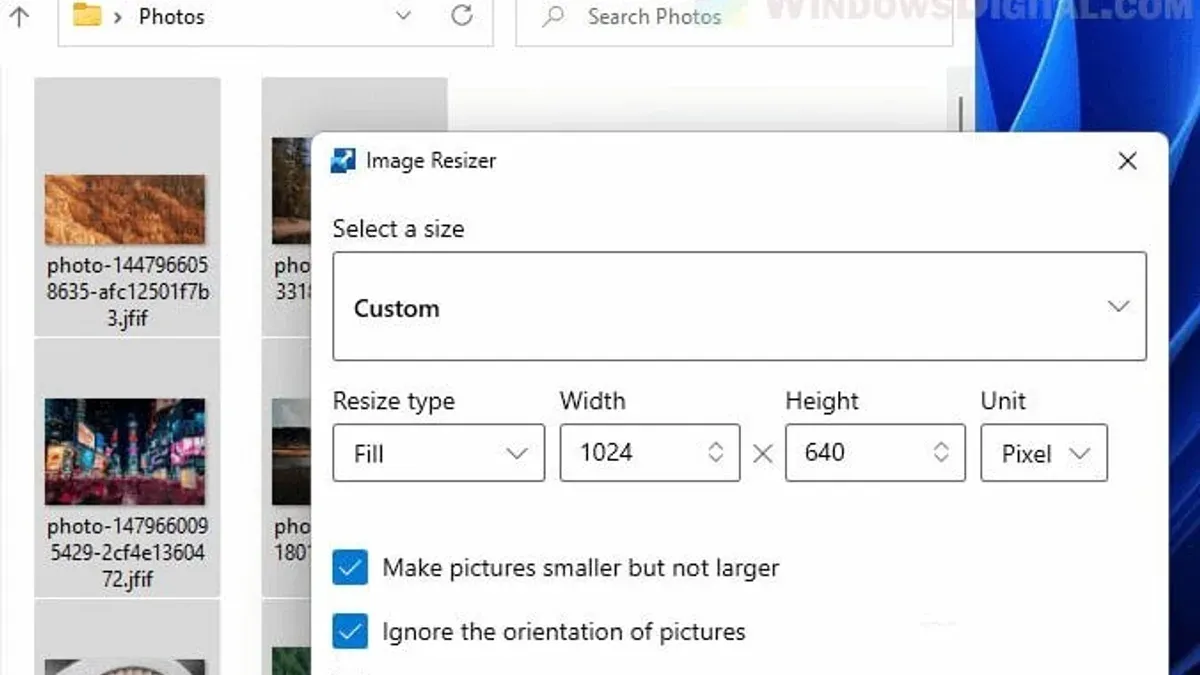Select the Times Square night photo thumbnail

point(125,452)
